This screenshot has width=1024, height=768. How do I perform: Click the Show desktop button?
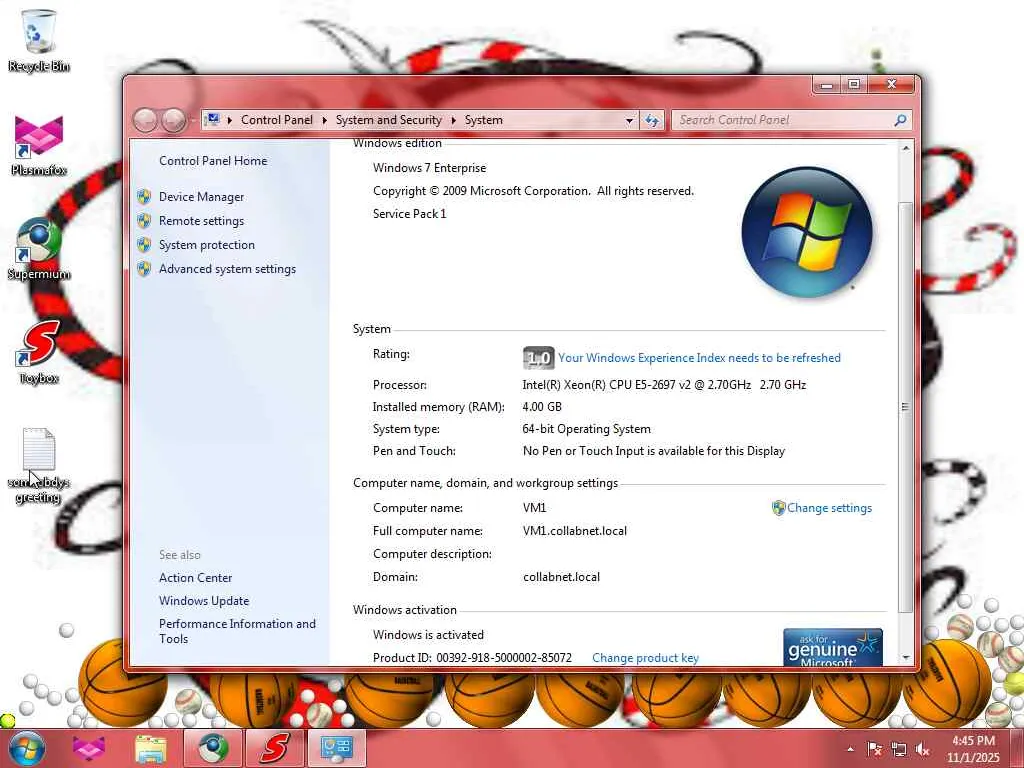[x=1017, y=749]
